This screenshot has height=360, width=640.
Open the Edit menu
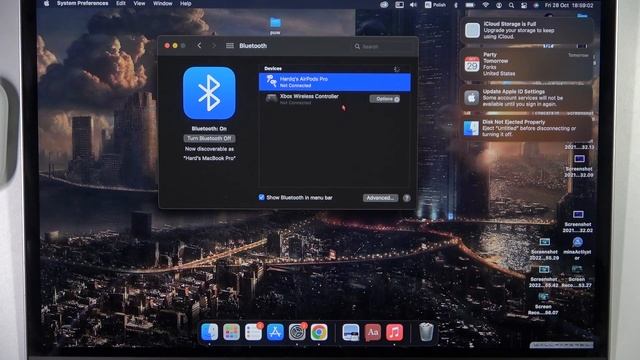(x=121, y=3)
